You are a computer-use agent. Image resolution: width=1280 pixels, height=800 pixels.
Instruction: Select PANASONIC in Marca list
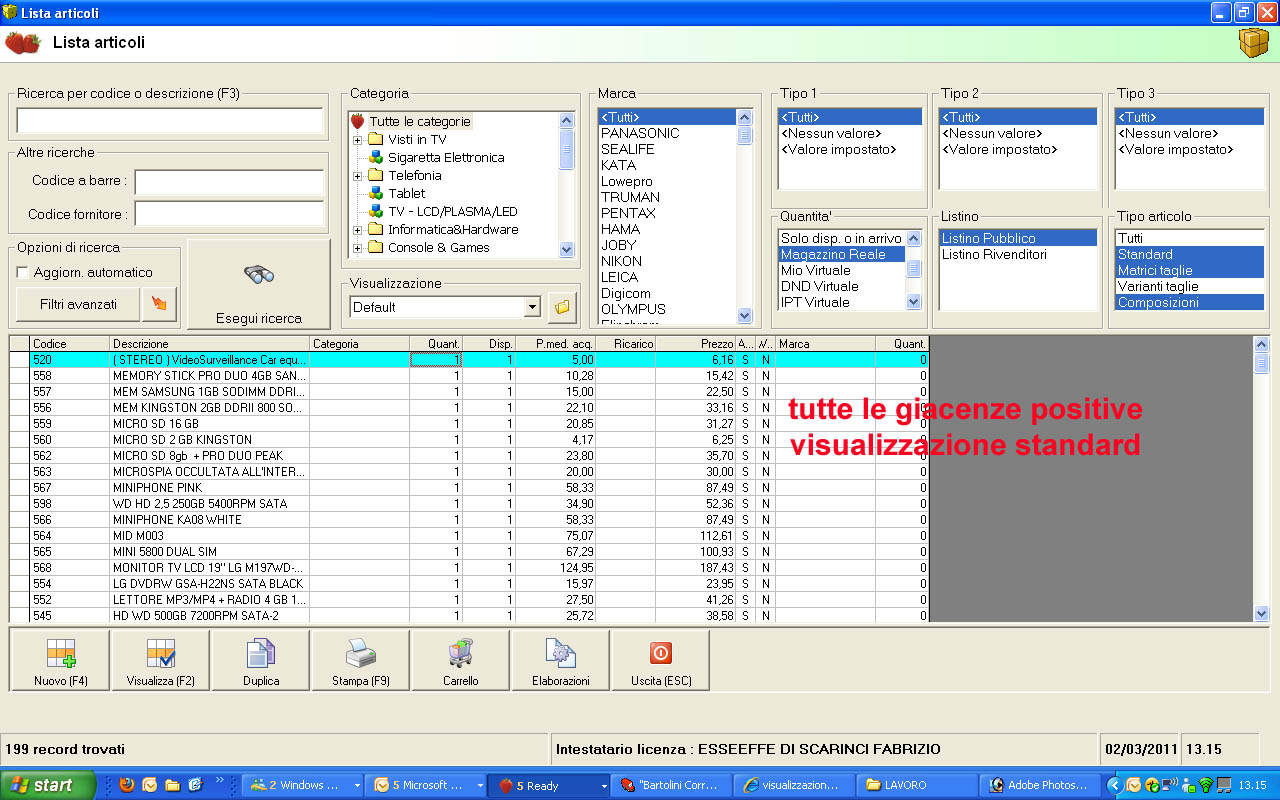667,133
